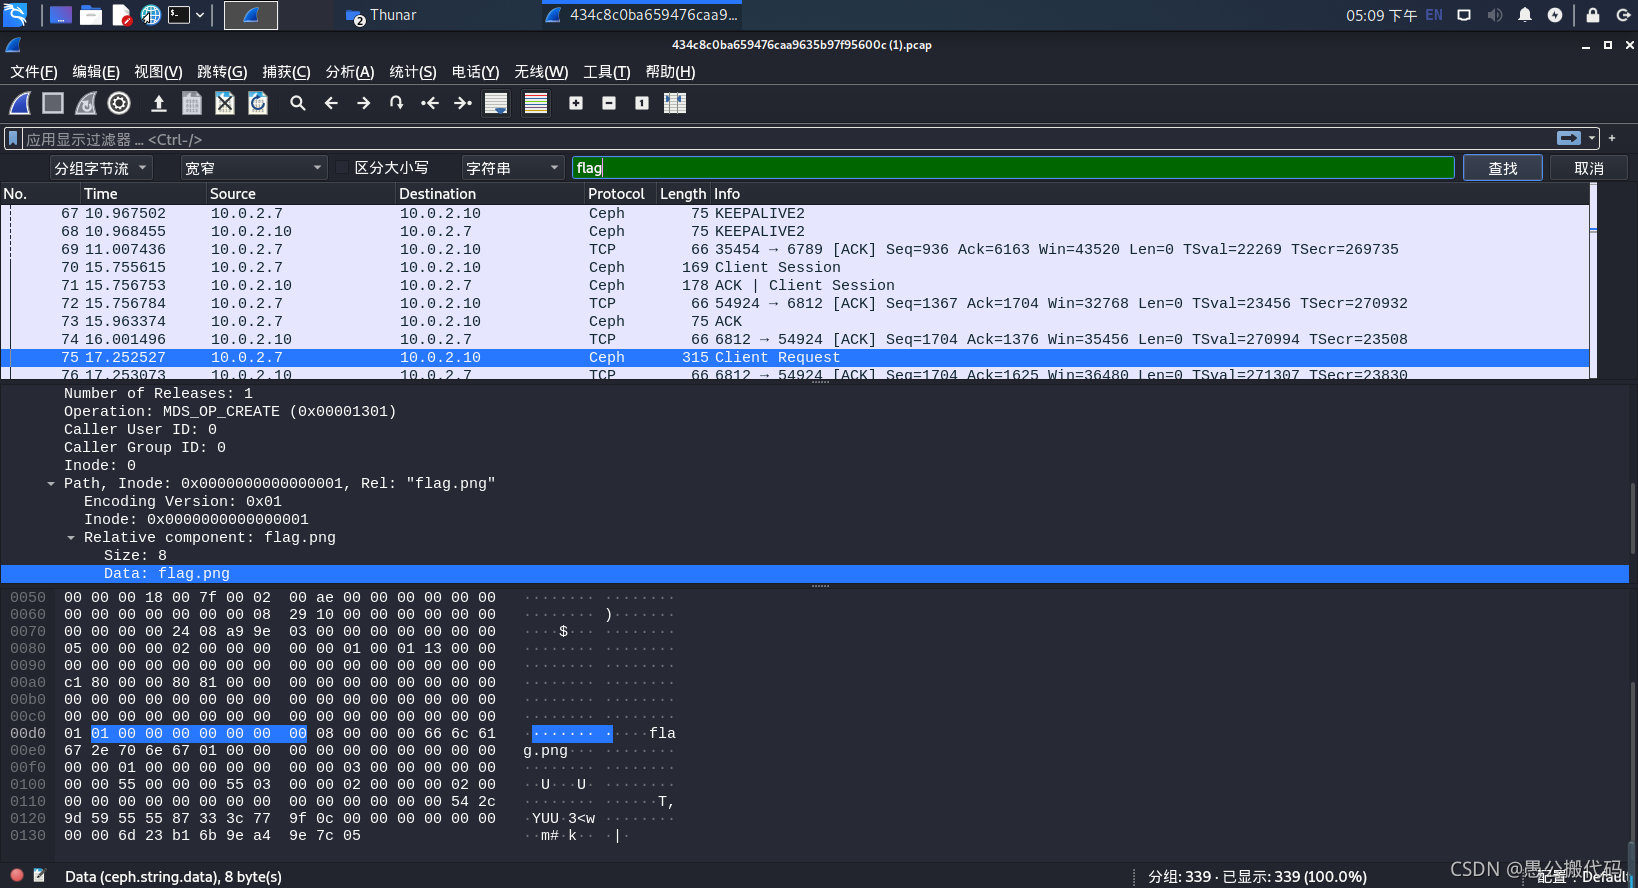Screen dimensions: 1638x888
Task: Open capture options gear icon
Action: click(x=119, y=103)
